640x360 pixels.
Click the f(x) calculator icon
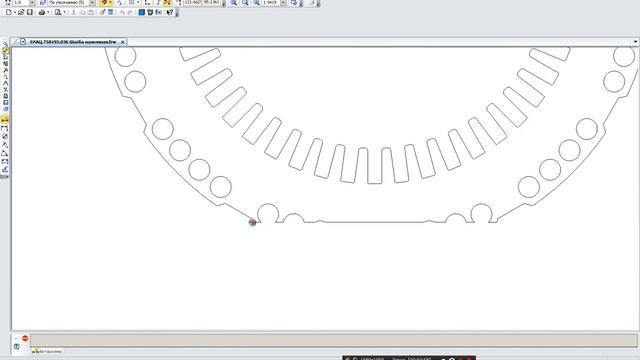point(158,12)
